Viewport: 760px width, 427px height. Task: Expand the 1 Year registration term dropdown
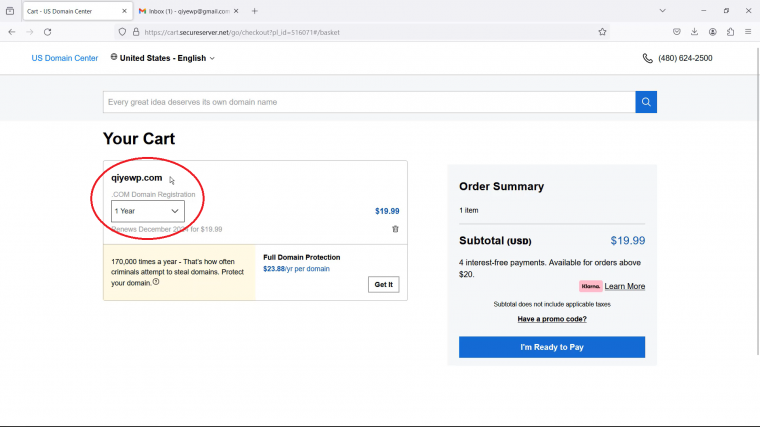tap(148, 211)
